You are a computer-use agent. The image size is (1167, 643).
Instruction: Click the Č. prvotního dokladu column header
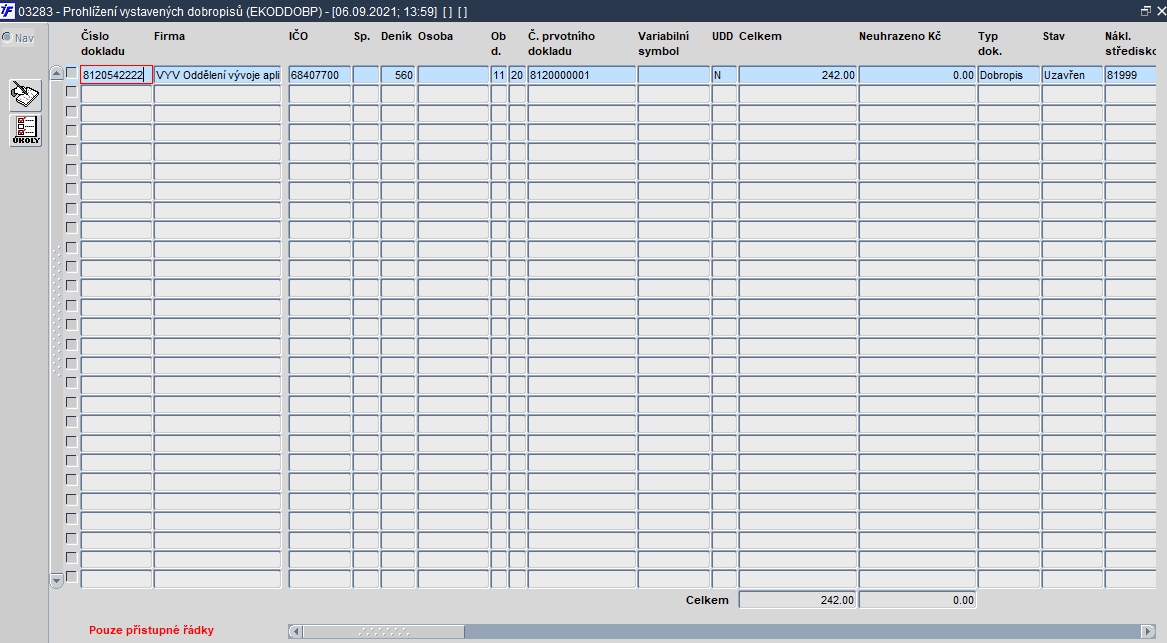(561, 44)
